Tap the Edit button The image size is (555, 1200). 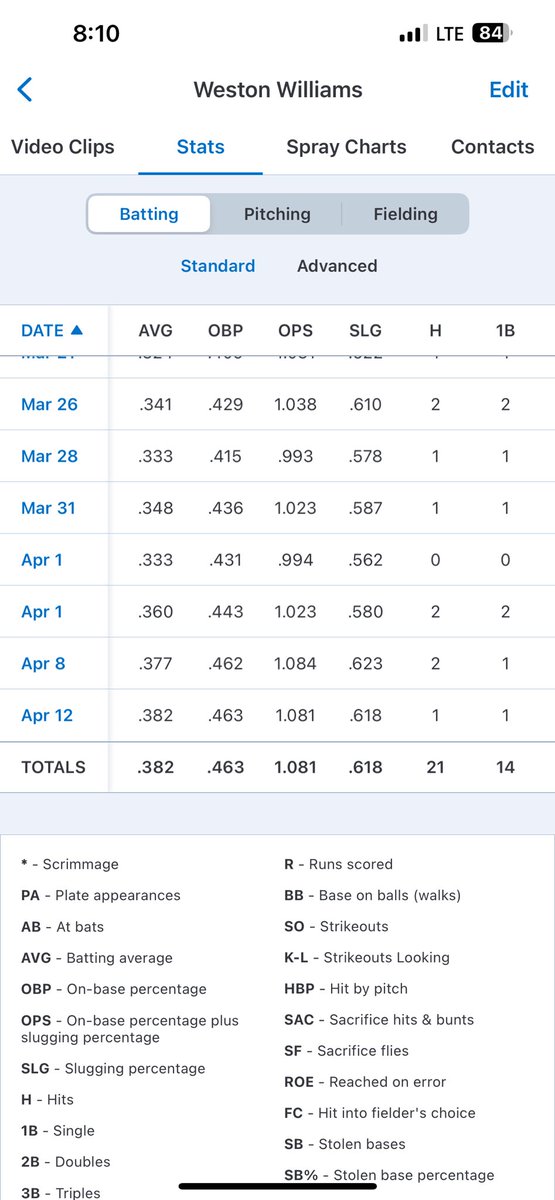point(508,89)
